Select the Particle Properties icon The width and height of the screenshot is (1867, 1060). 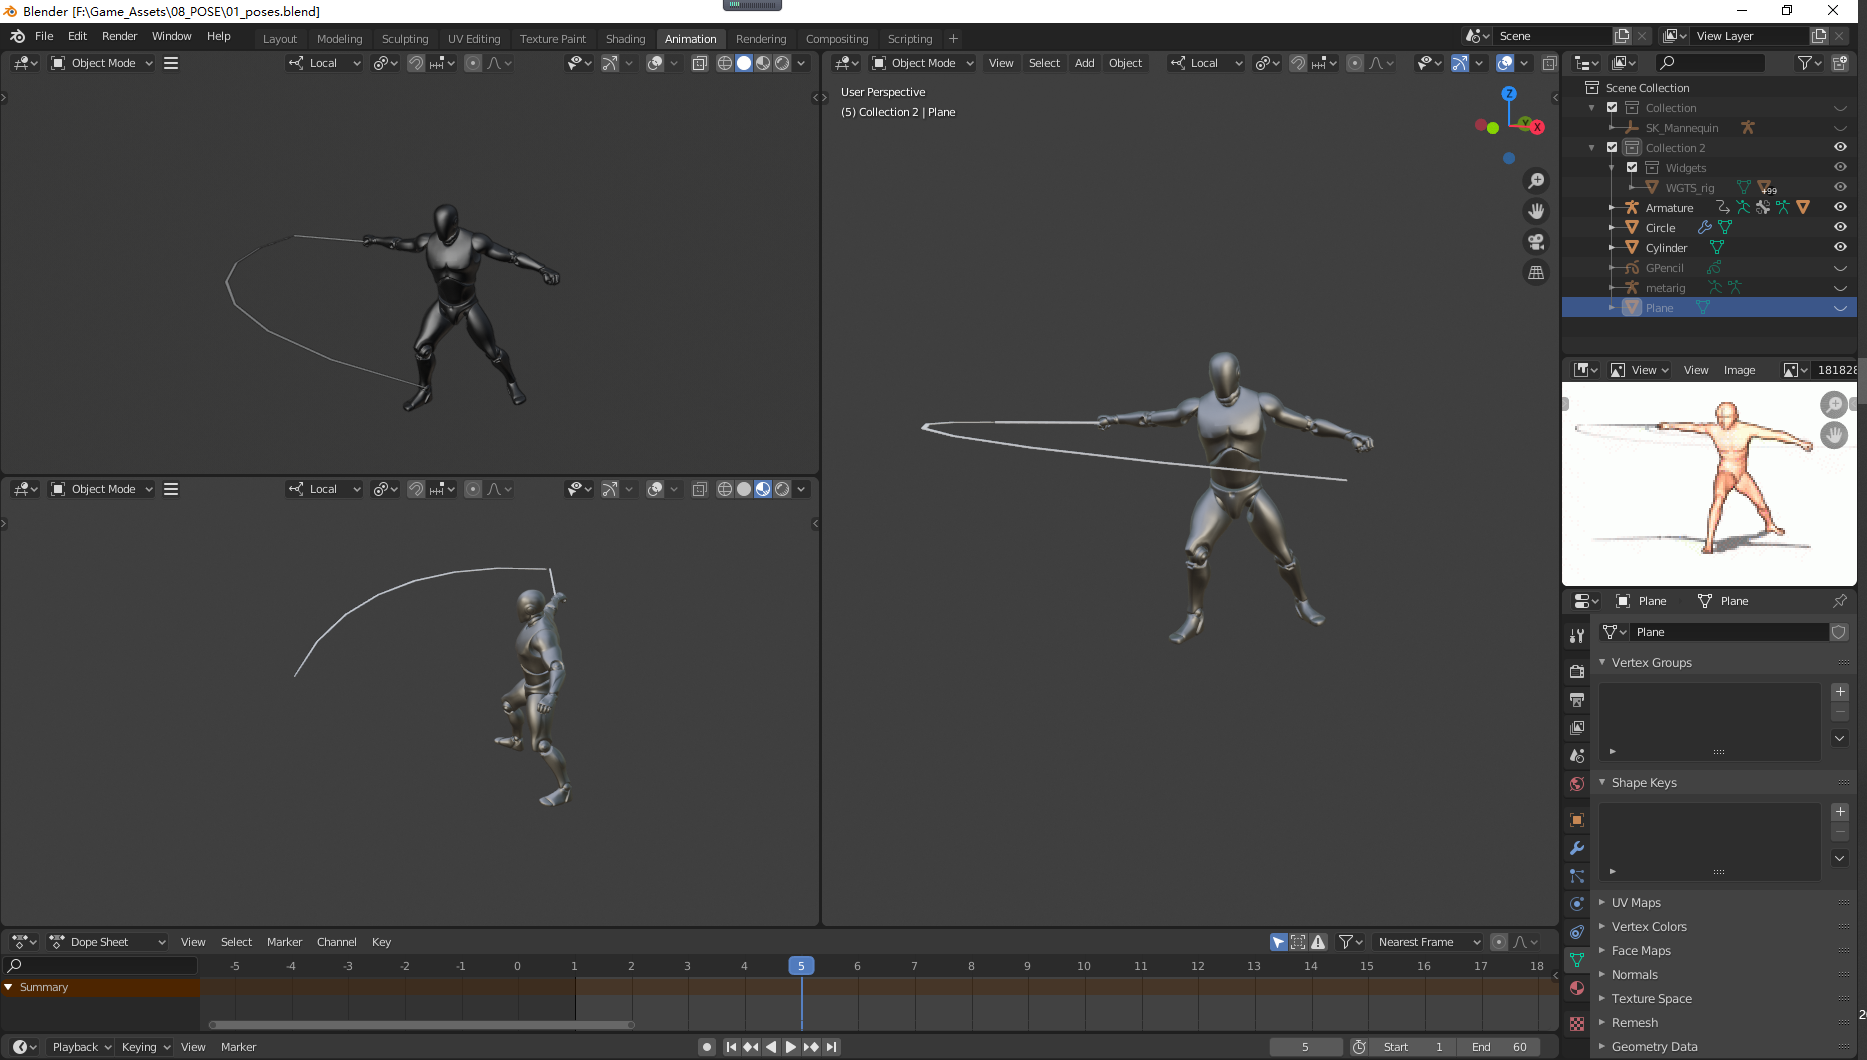point(1577,876)
